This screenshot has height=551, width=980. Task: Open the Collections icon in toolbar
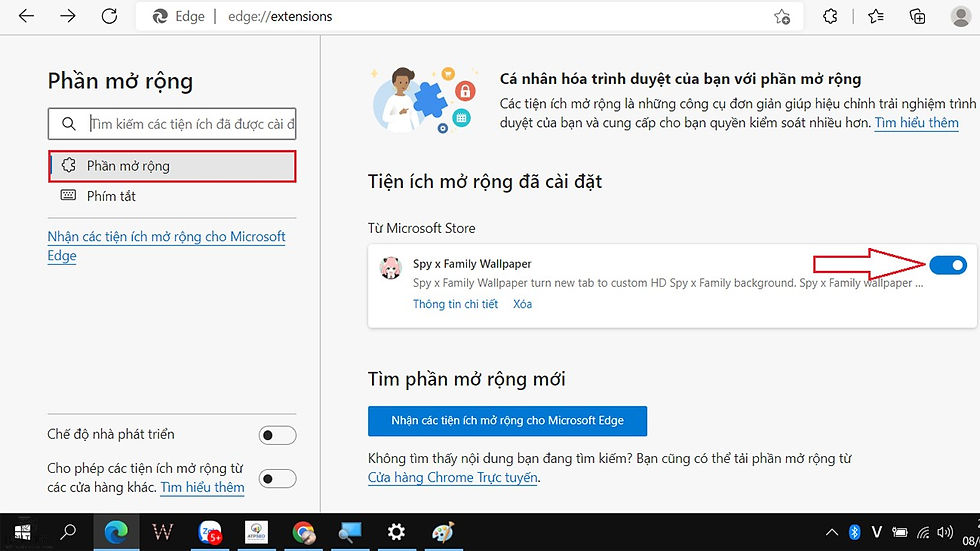point(918,16)
